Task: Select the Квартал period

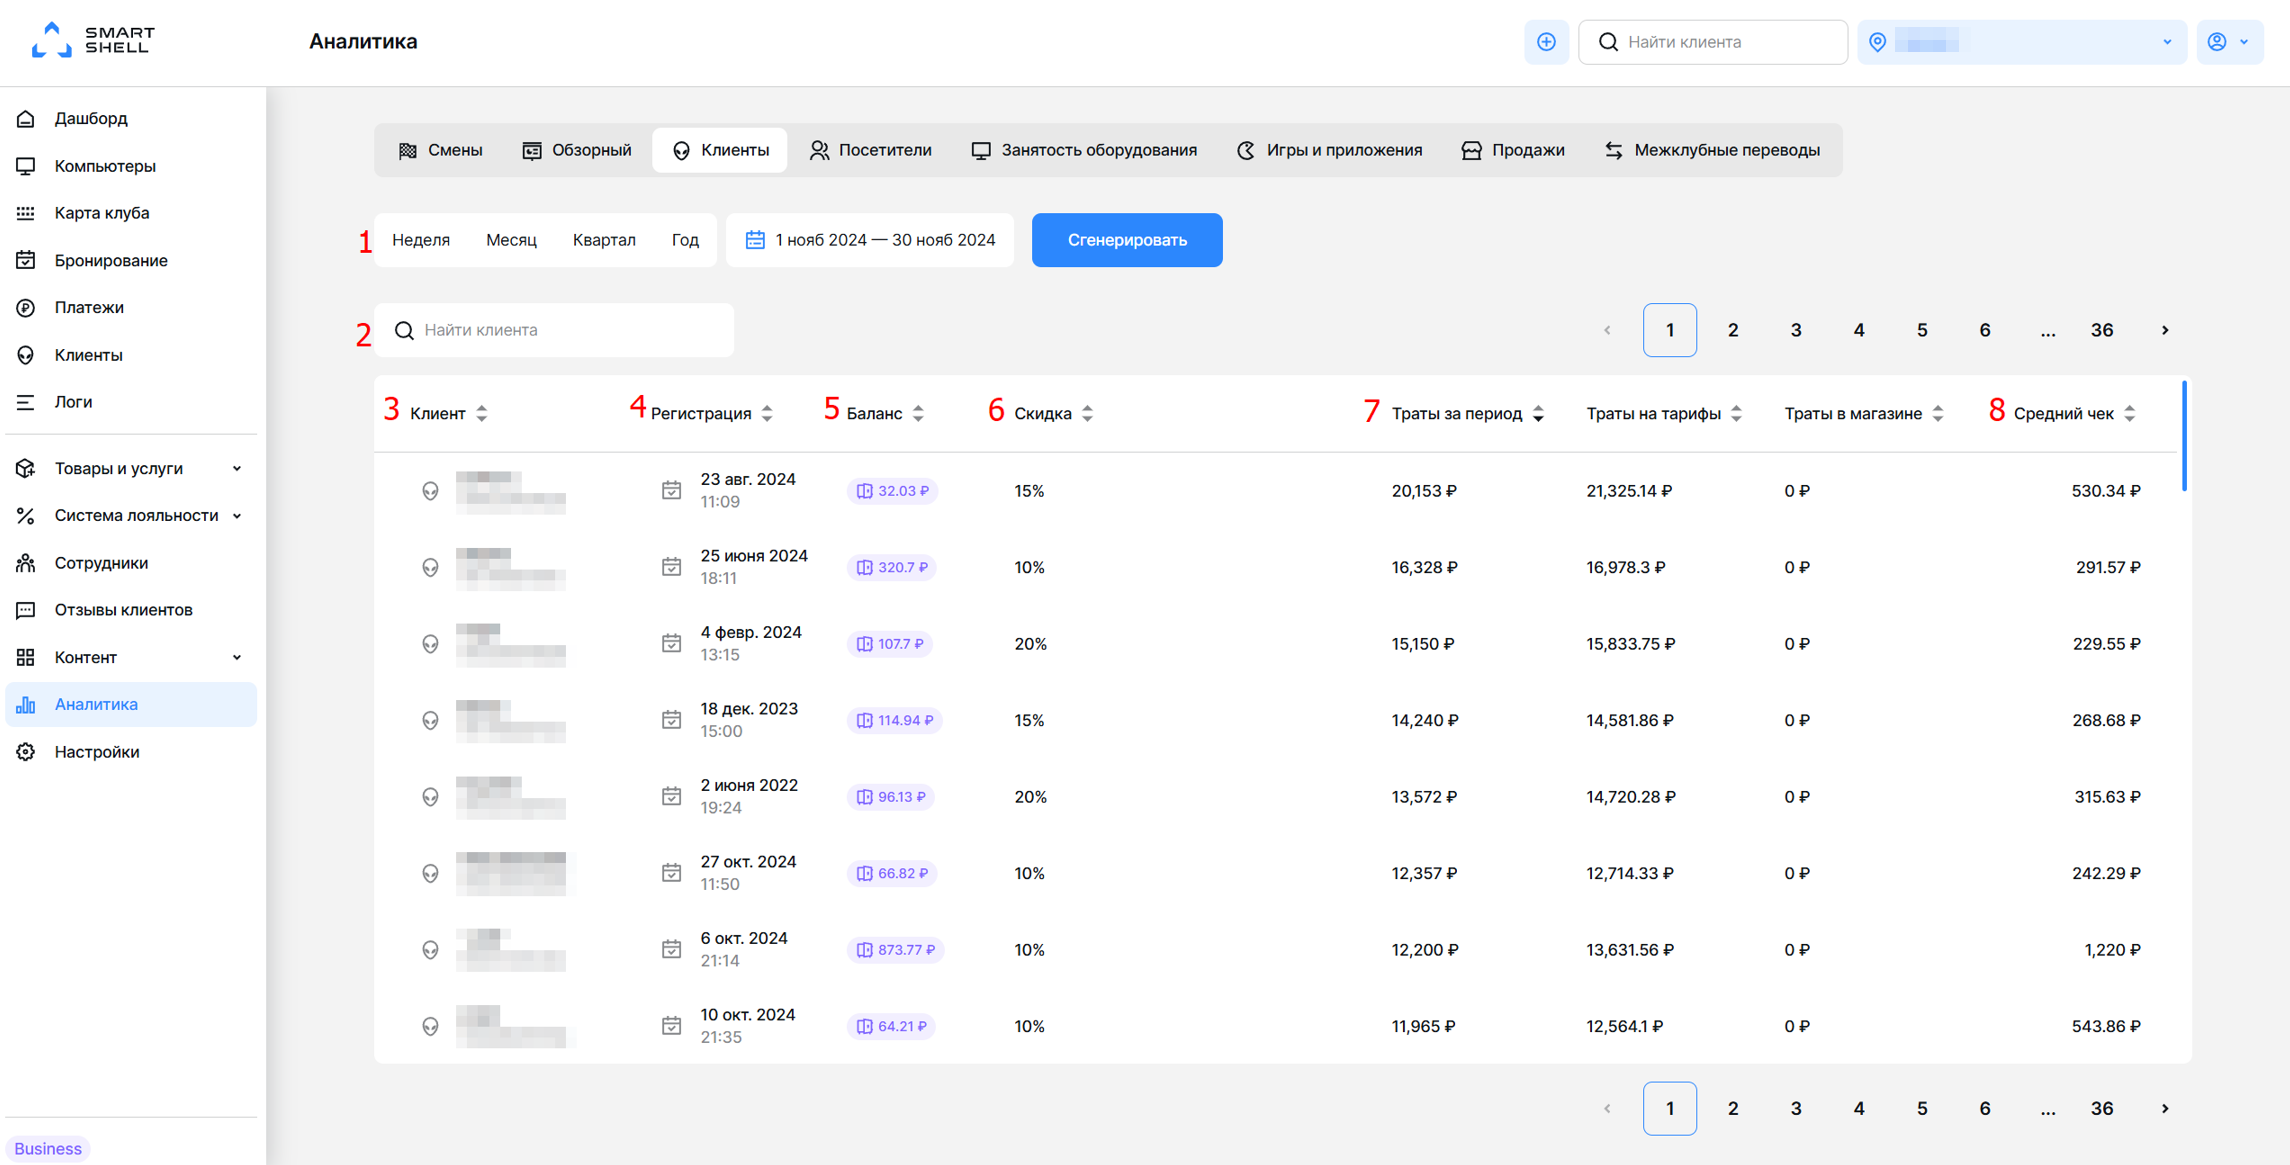Action: tap(604, 240)
